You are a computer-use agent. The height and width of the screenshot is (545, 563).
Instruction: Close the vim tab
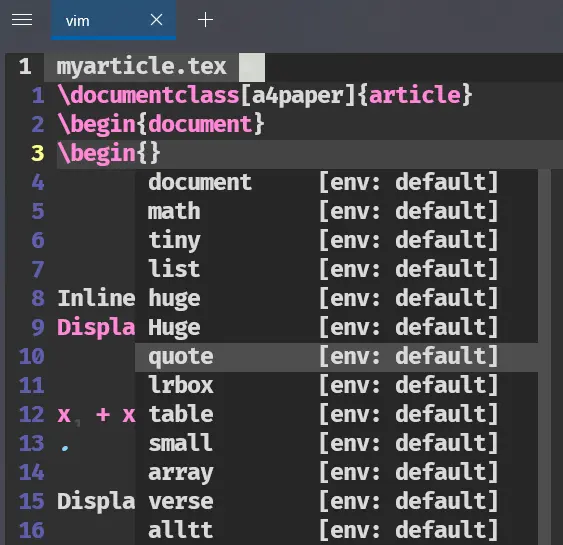tap(157, 20)
